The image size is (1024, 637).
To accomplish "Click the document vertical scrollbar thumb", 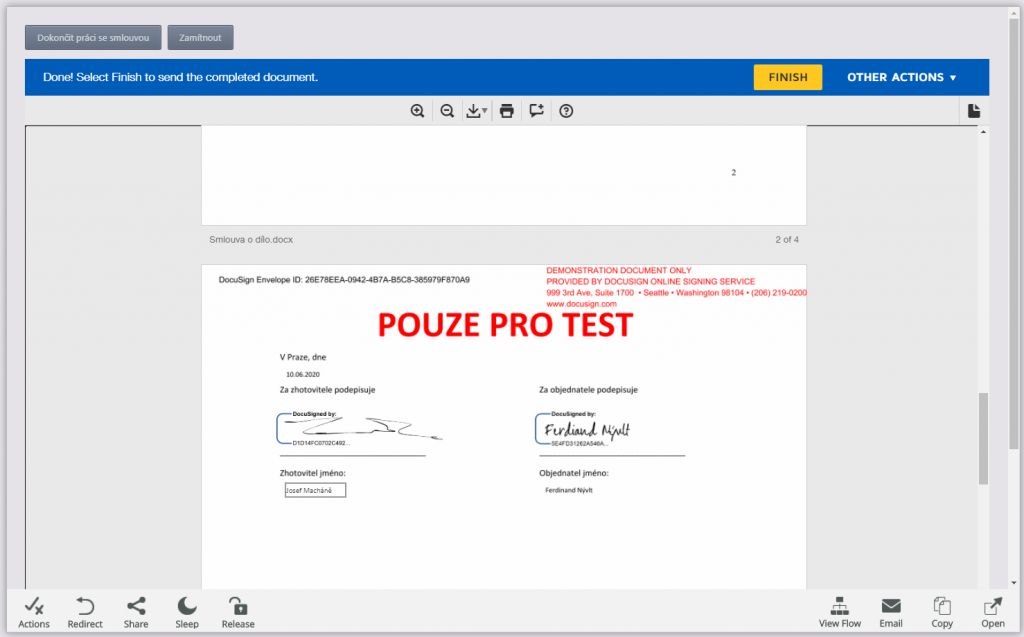I will tap(982, 438).
